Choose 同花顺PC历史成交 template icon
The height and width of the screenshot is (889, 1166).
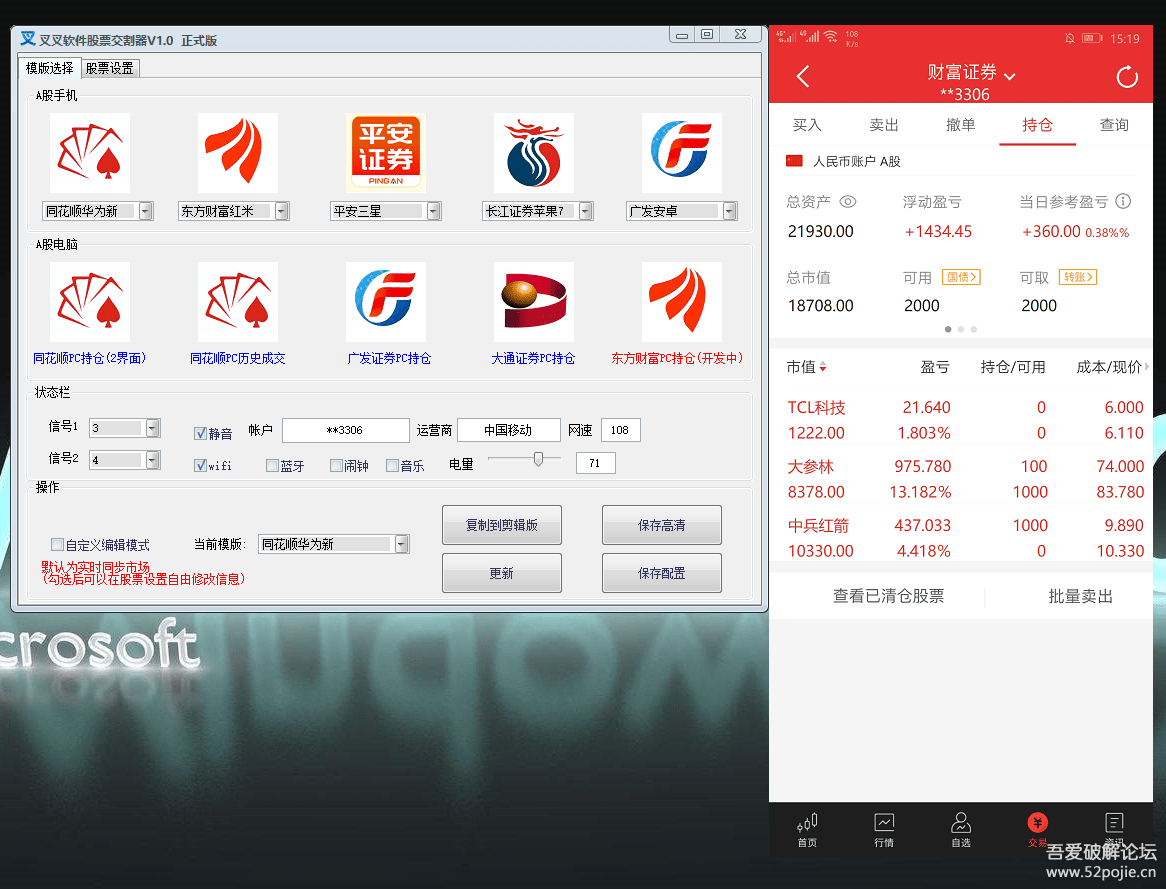tap(238, 301)
